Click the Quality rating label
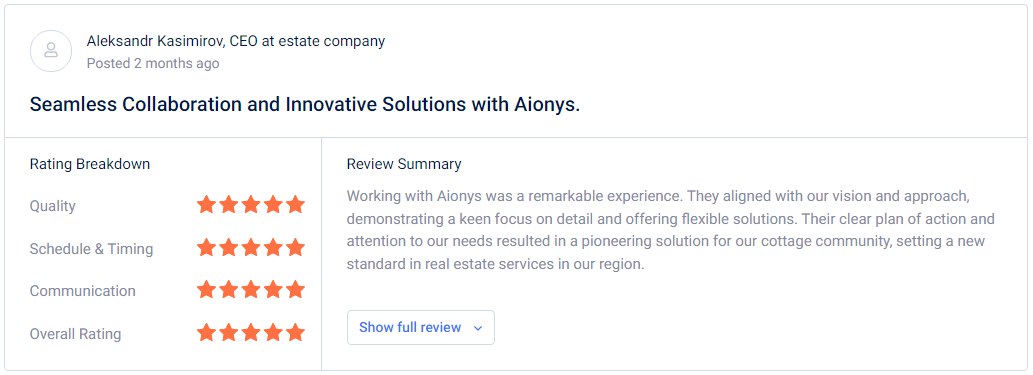Viewport: 1033px width, 375px height. click(x=53, y=206)
